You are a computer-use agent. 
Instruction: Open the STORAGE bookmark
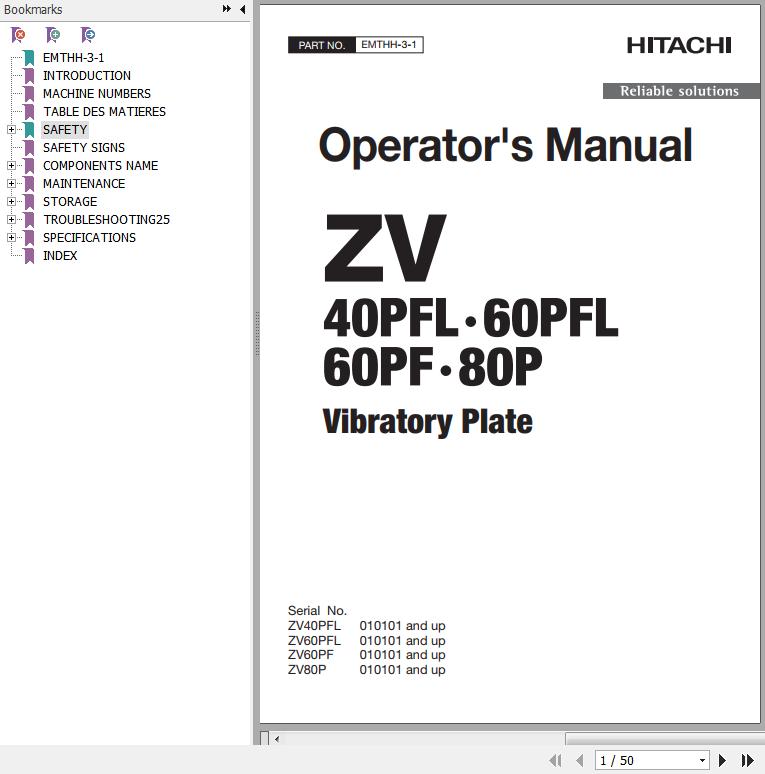tap(70, 202)
